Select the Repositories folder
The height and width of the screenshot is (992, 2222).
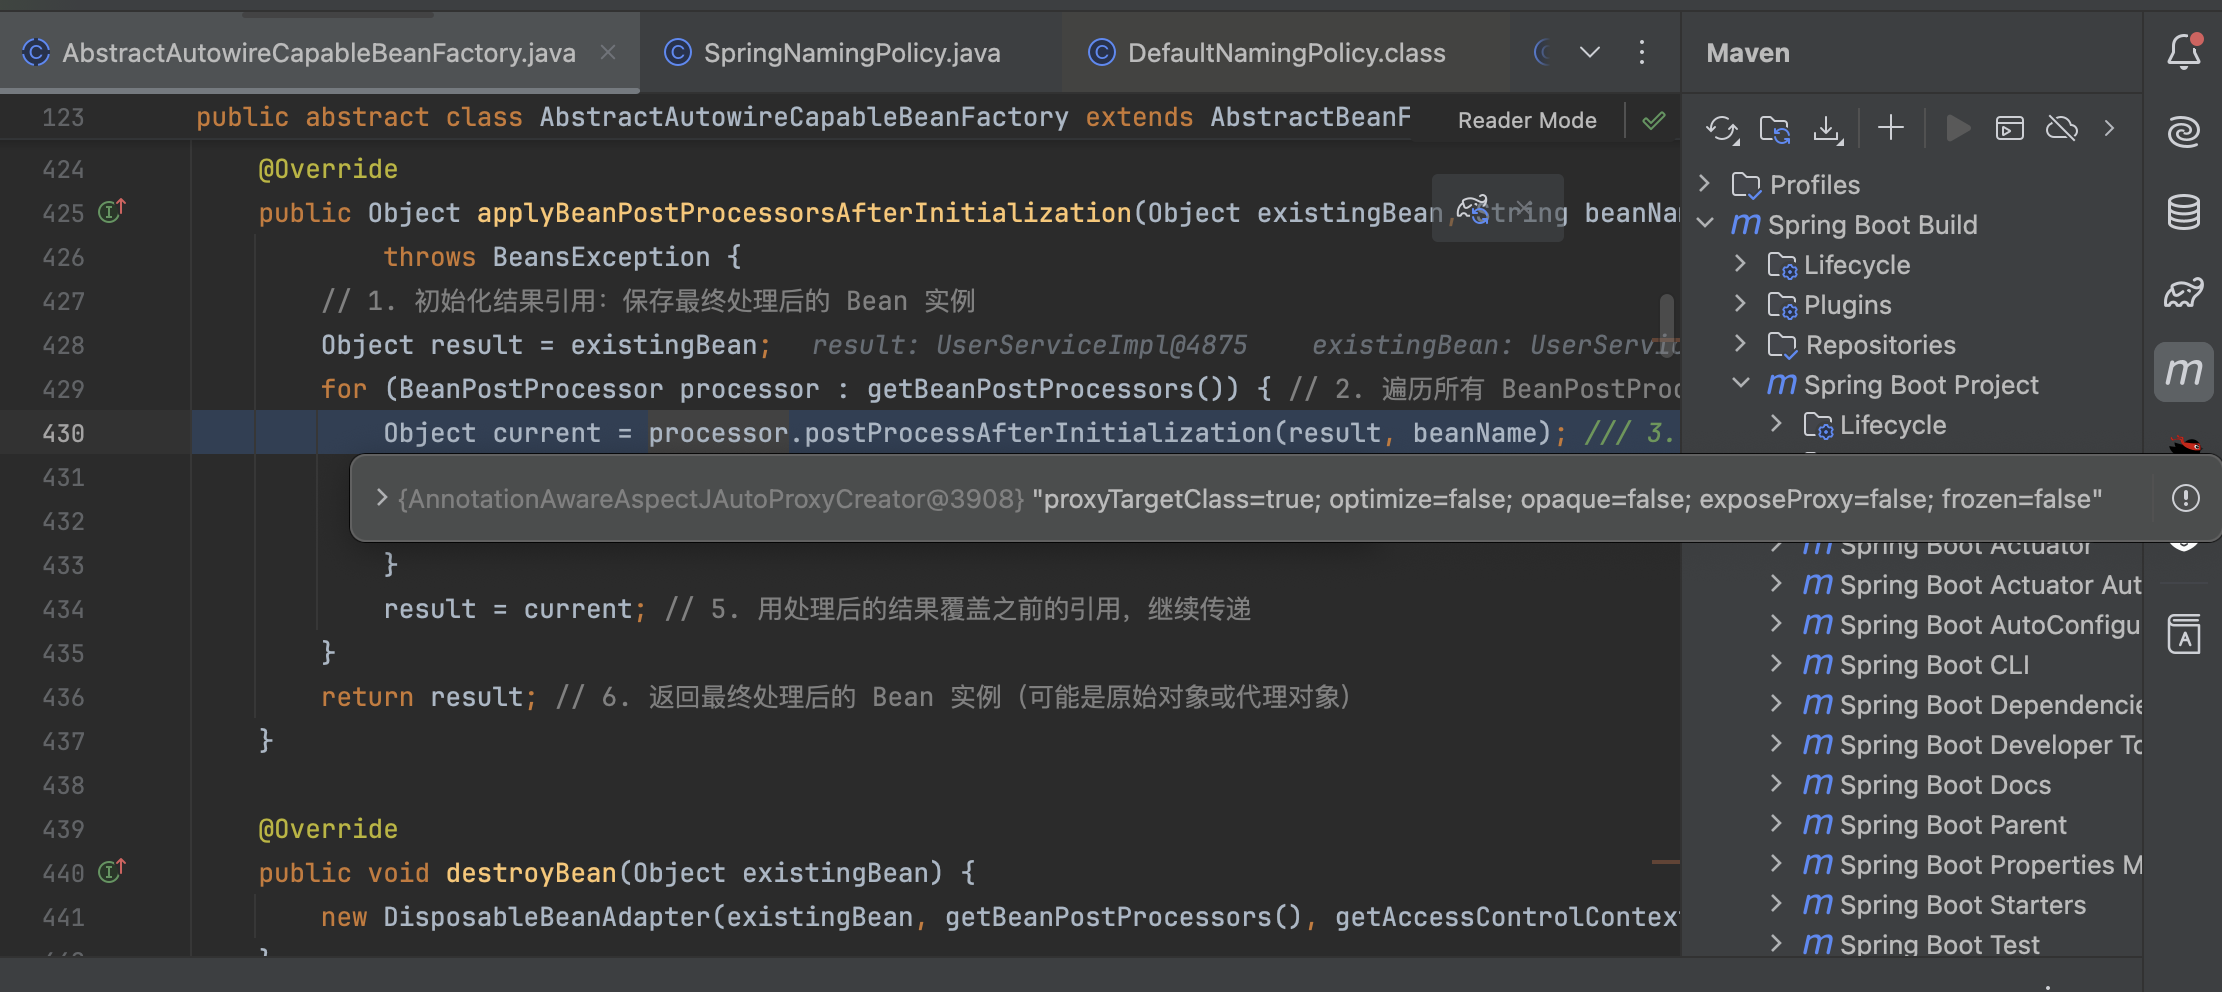1880,345
